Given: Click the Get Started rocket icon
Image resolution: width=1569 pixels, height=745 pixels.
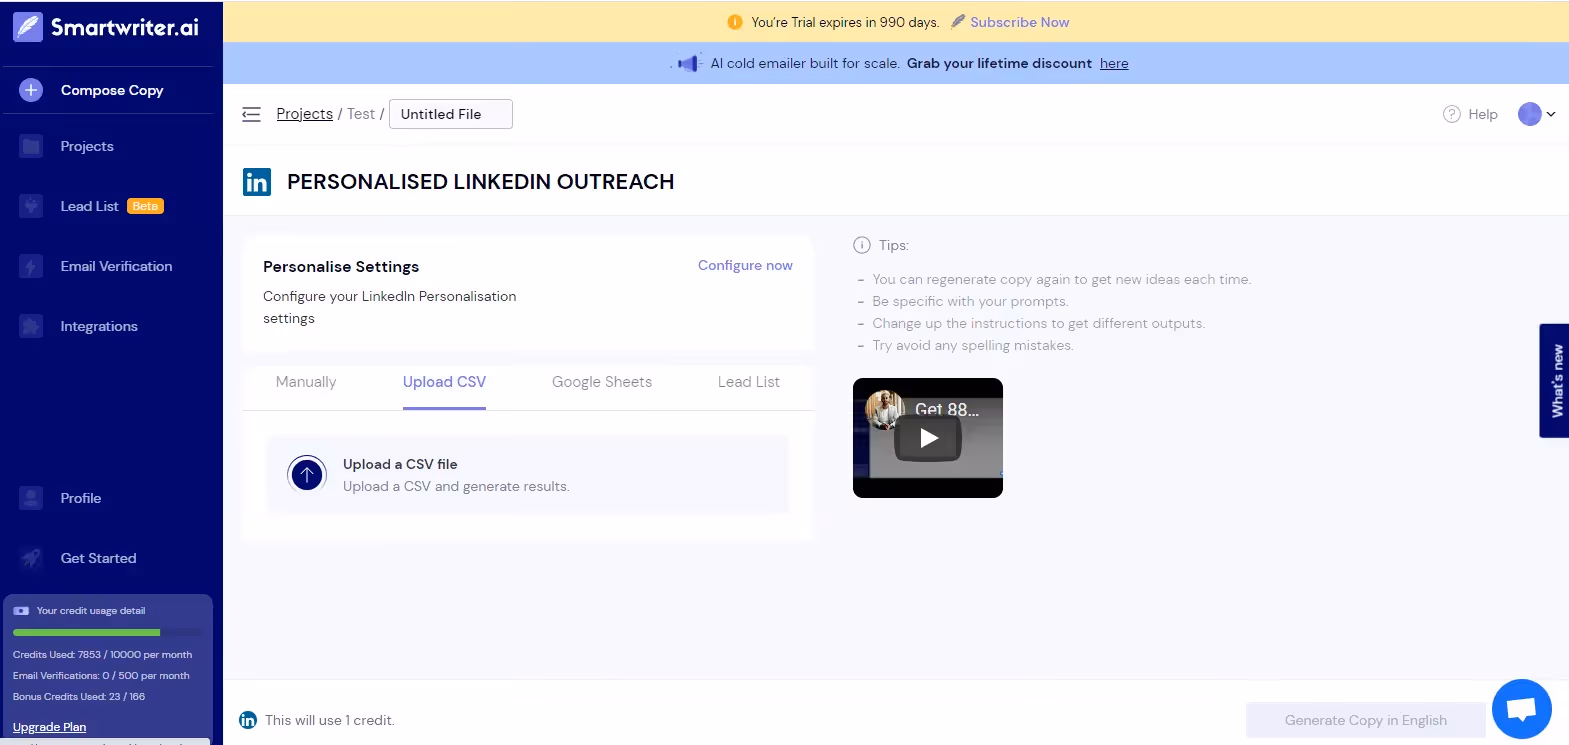Looking at the screenshot, I should point(31,558).
